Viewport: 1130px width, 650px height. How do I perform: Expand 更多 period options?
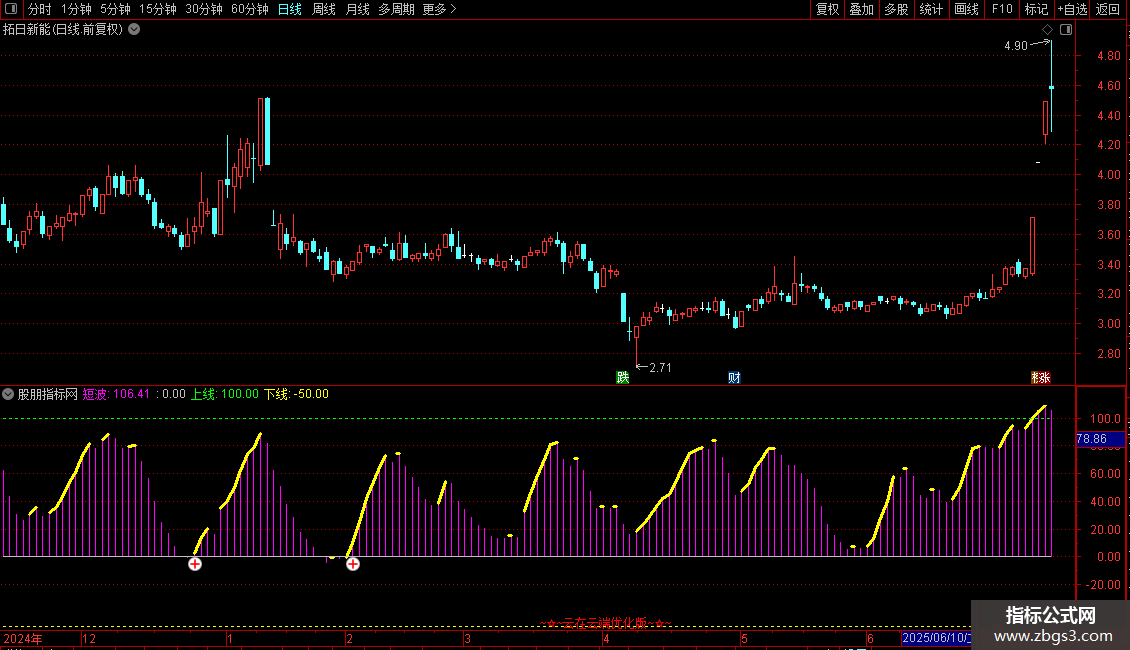pyautogui.click(x=440, y=9)
